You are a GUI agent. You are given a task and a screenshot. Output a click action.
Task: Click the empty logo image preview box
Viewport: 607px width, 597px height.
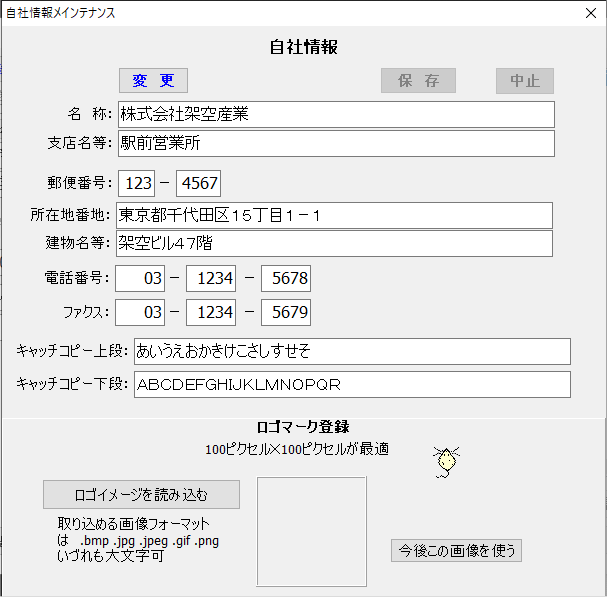click(311, 531)
